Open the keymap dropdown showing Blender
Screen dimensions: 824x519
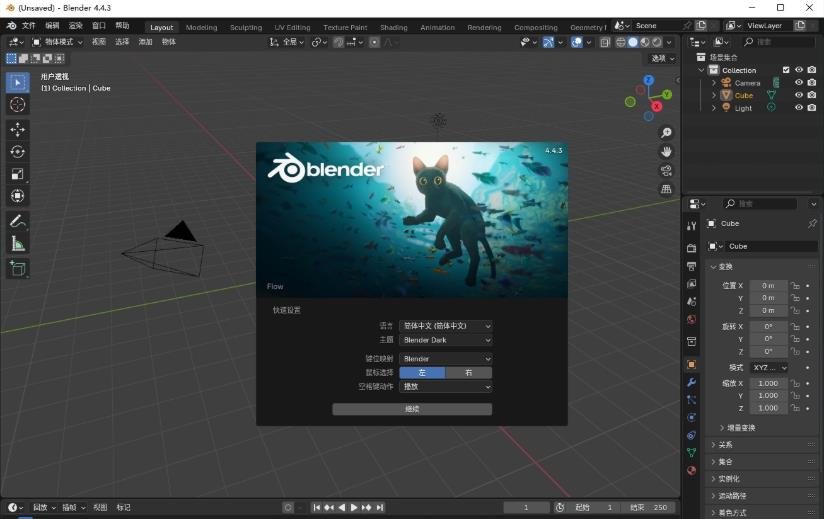point(446,359)
